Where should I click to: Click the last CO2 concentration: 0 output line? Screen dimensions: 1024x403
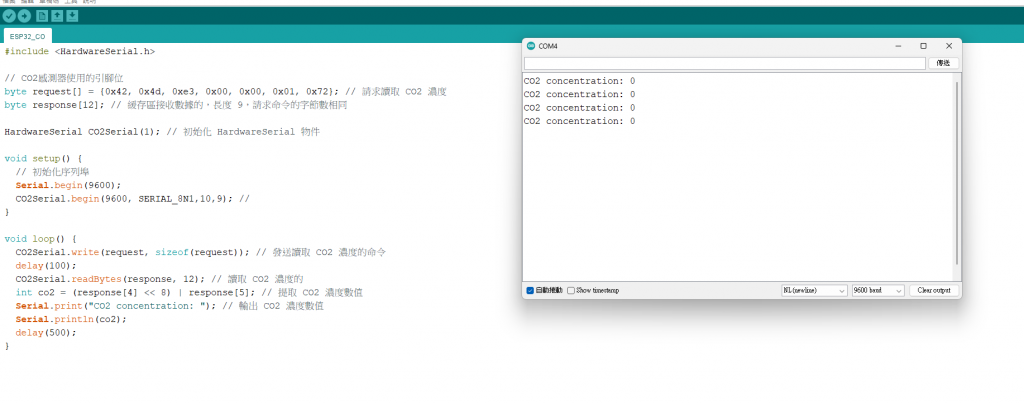click(x=579, y=121)
